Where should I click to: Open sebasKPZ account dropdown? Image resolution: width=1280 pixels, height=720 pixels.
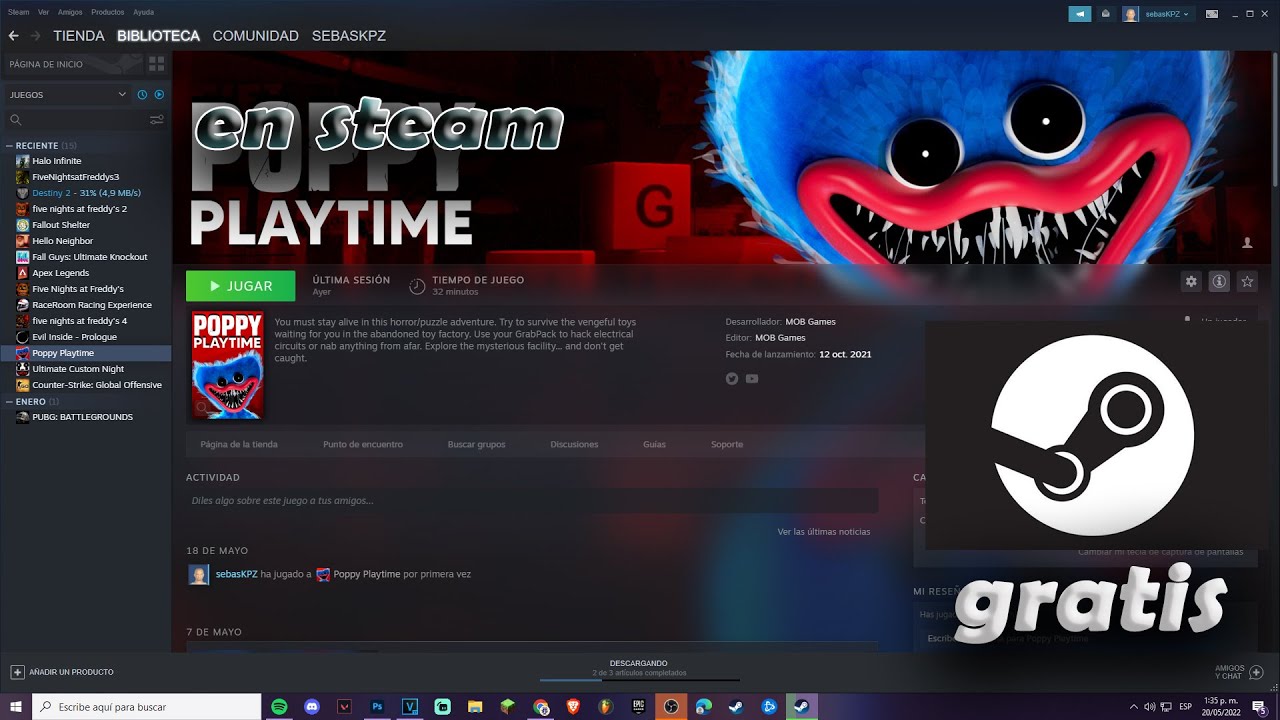point(1157,14)
